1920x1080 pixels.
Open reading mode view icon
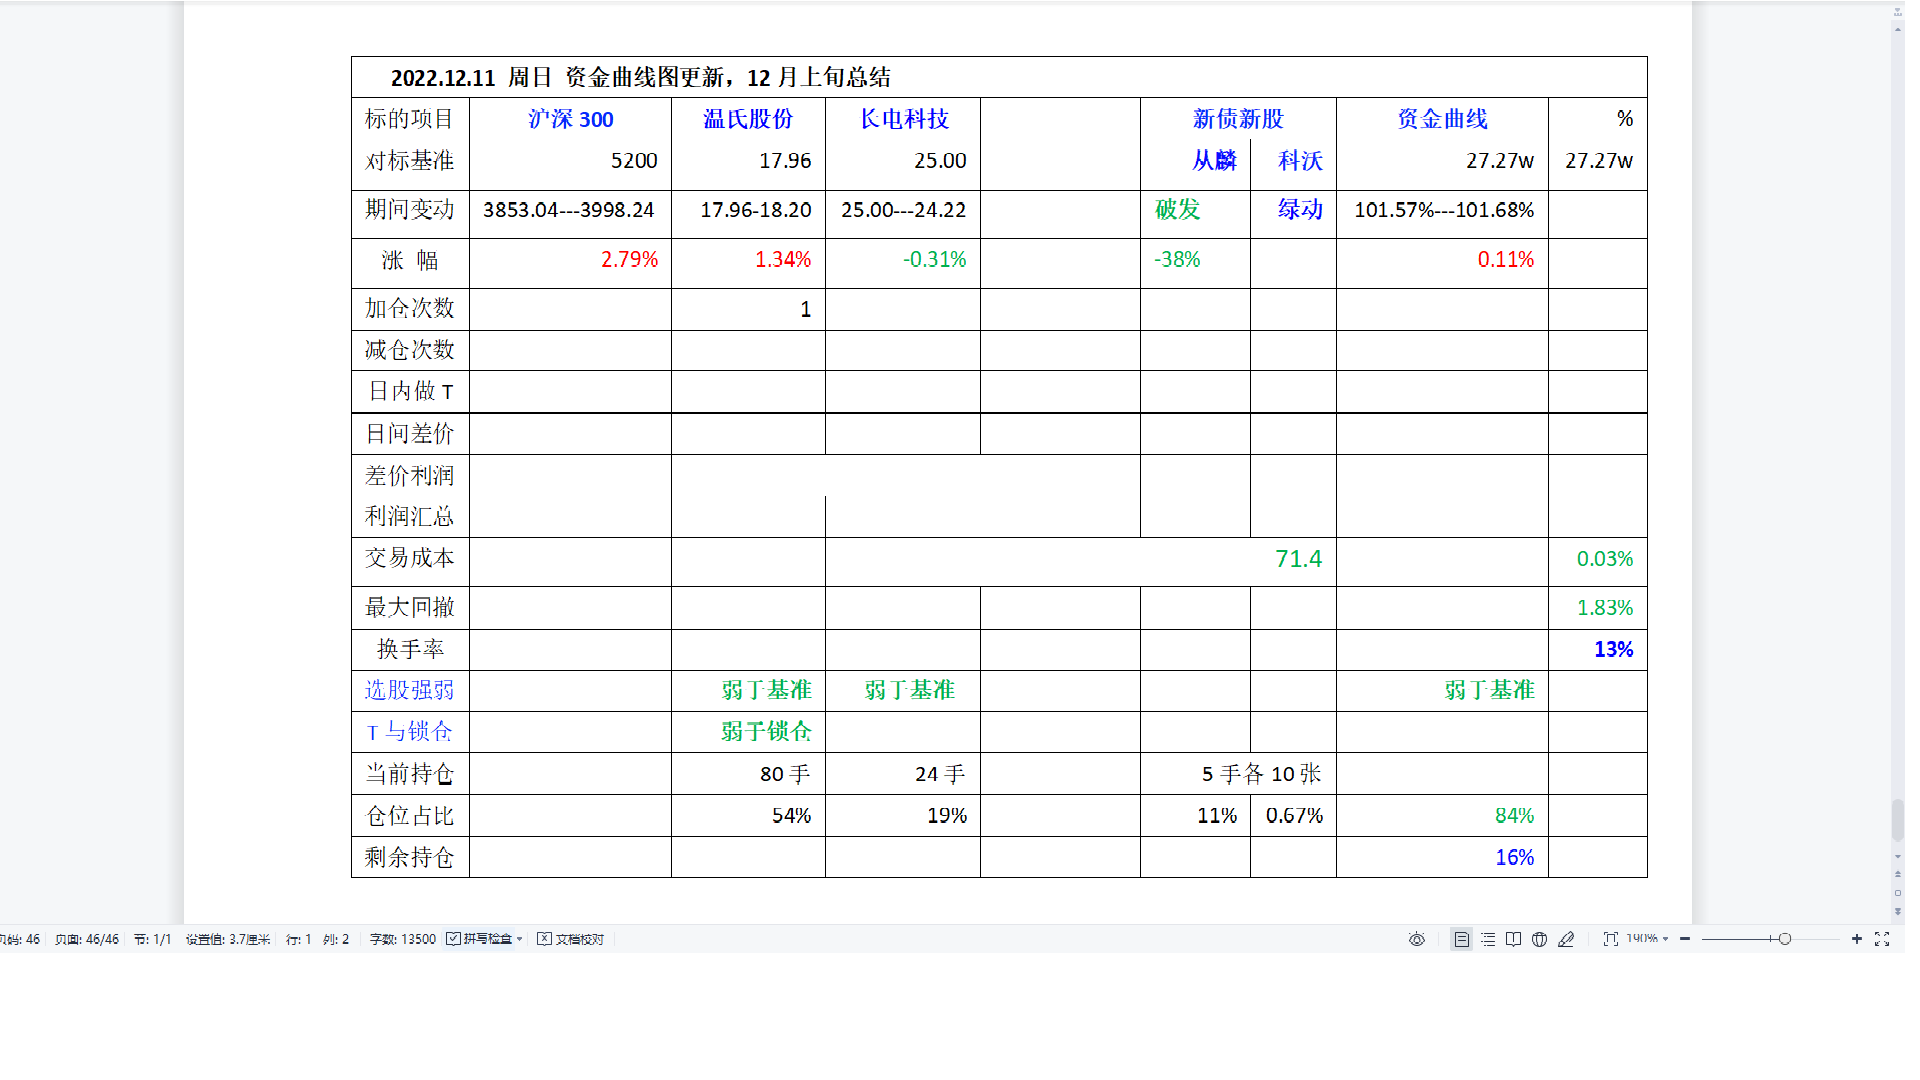point(1514,939)
